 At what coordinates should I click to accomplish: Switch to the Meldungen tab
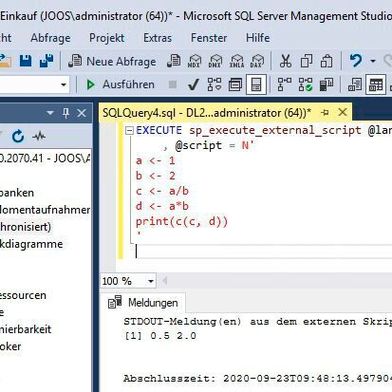(x=143, y=303)
